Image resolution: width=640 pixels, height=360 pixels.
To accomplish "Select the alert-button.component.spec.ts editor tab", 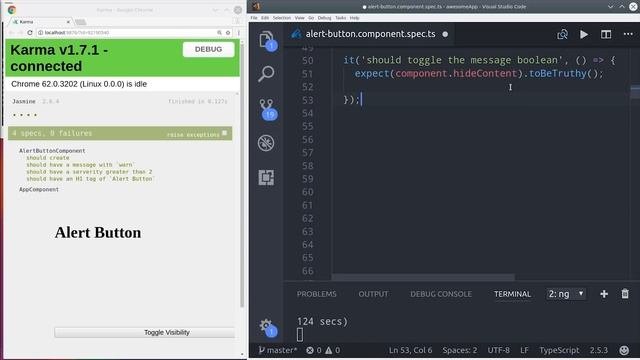I will (x=369, y=34).
